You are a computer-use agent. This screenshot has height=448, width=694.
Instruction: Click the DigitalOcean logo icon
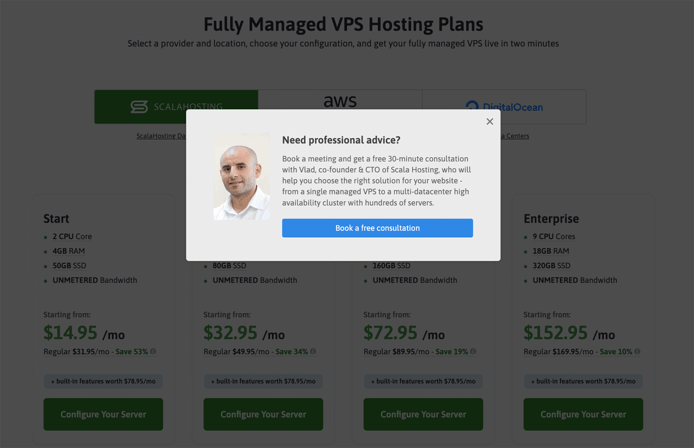click(x=472, y=105)
